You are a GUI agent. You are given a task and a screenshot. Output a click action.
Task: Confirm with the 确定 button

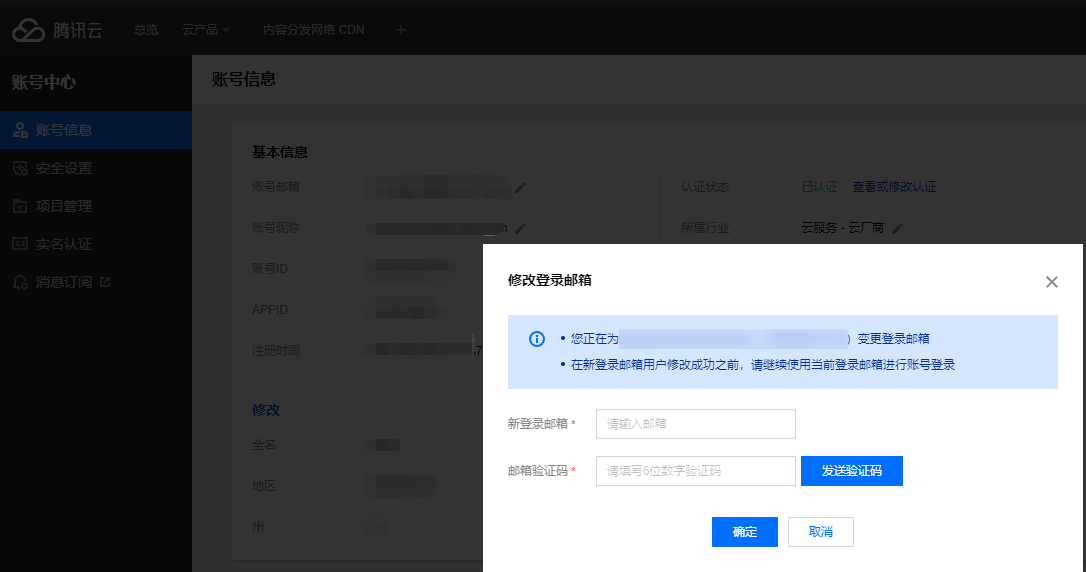[745, 532]
